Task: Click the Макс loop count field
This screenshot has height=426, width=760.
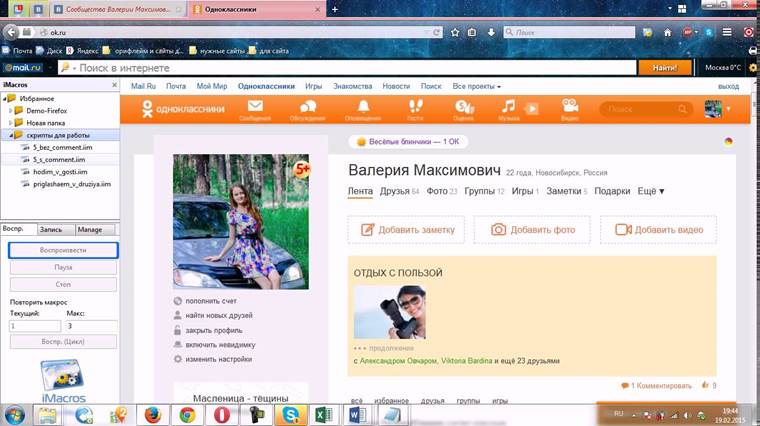Action: pos(91,326)
